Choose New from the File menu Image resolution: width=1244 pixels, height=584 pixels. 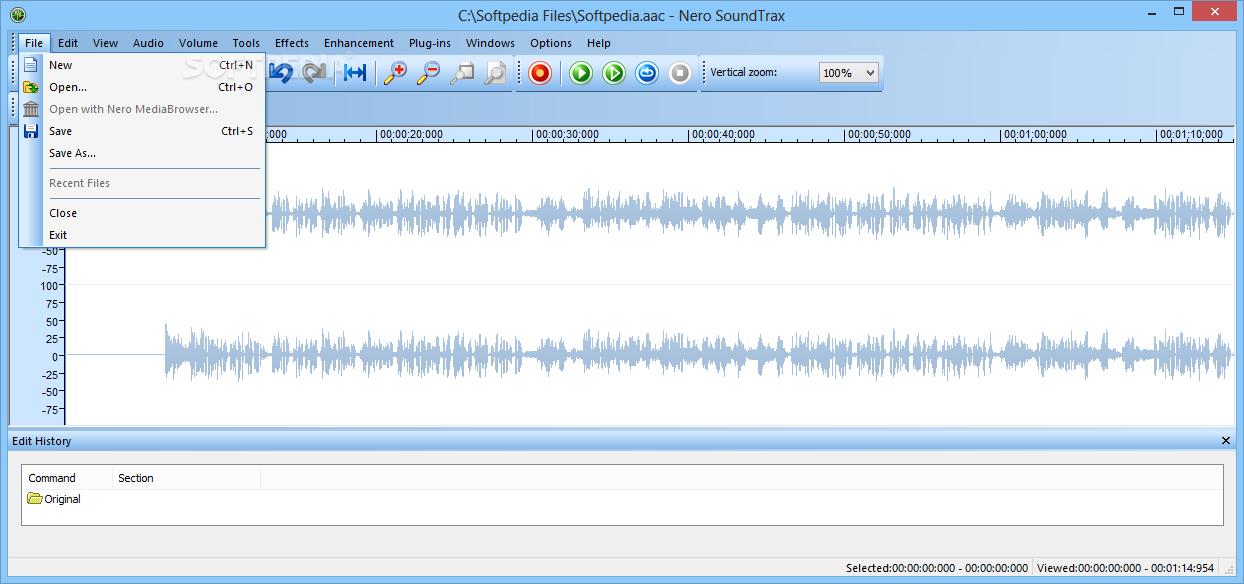pos(142,65)
